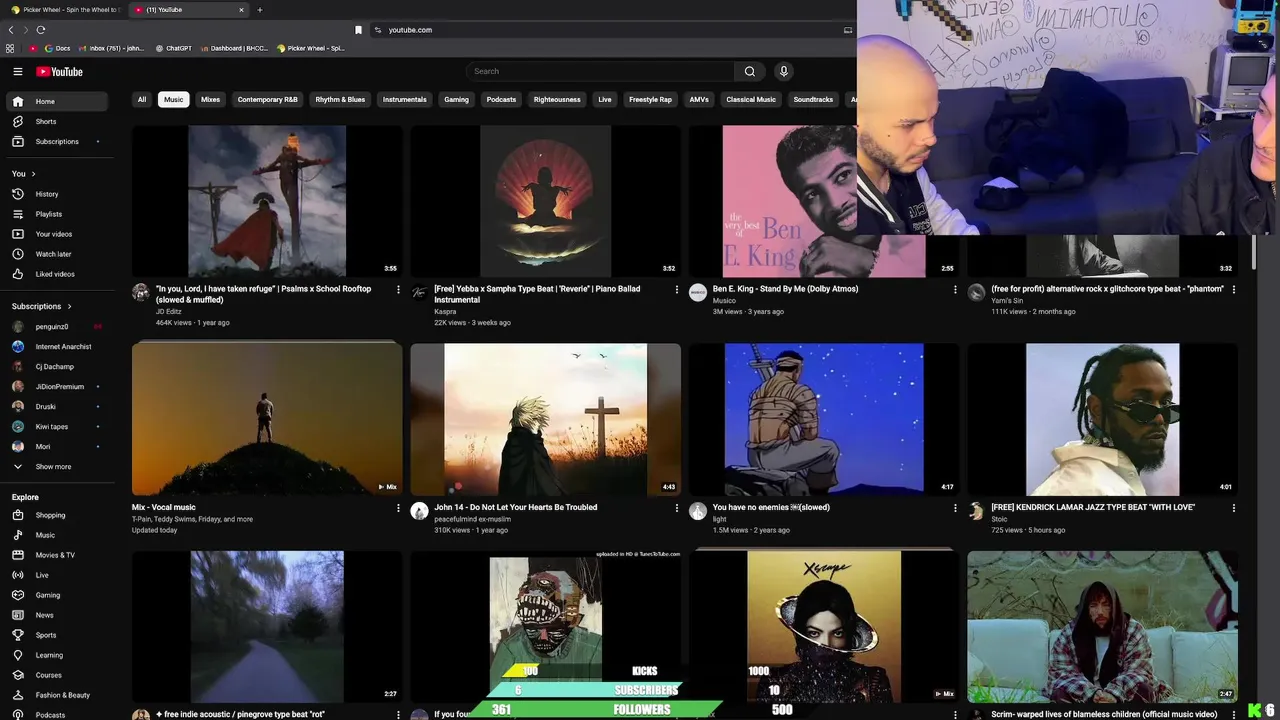This screenshot has height=720, width=1280.
Task: Click the JD Editz channel name
Action: point(167,312)
